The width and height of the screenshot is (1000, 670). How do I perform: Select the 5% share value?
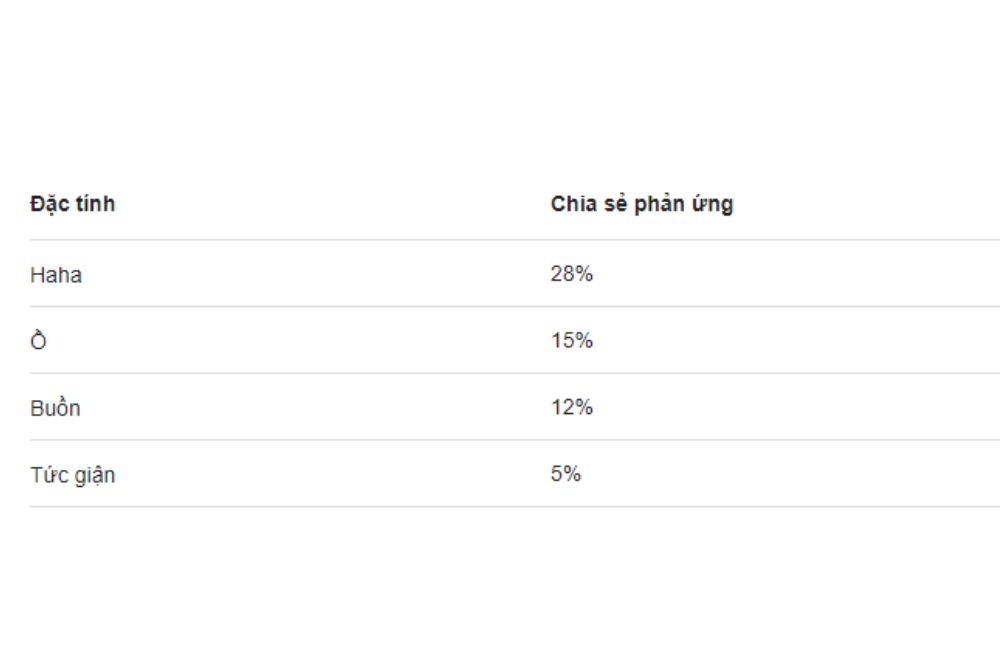click(565, 474)
